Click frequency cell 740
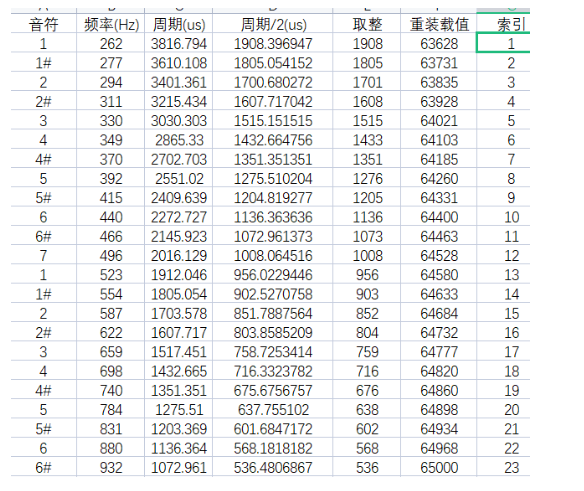584x491 pixels. click(x=111, y=390)
